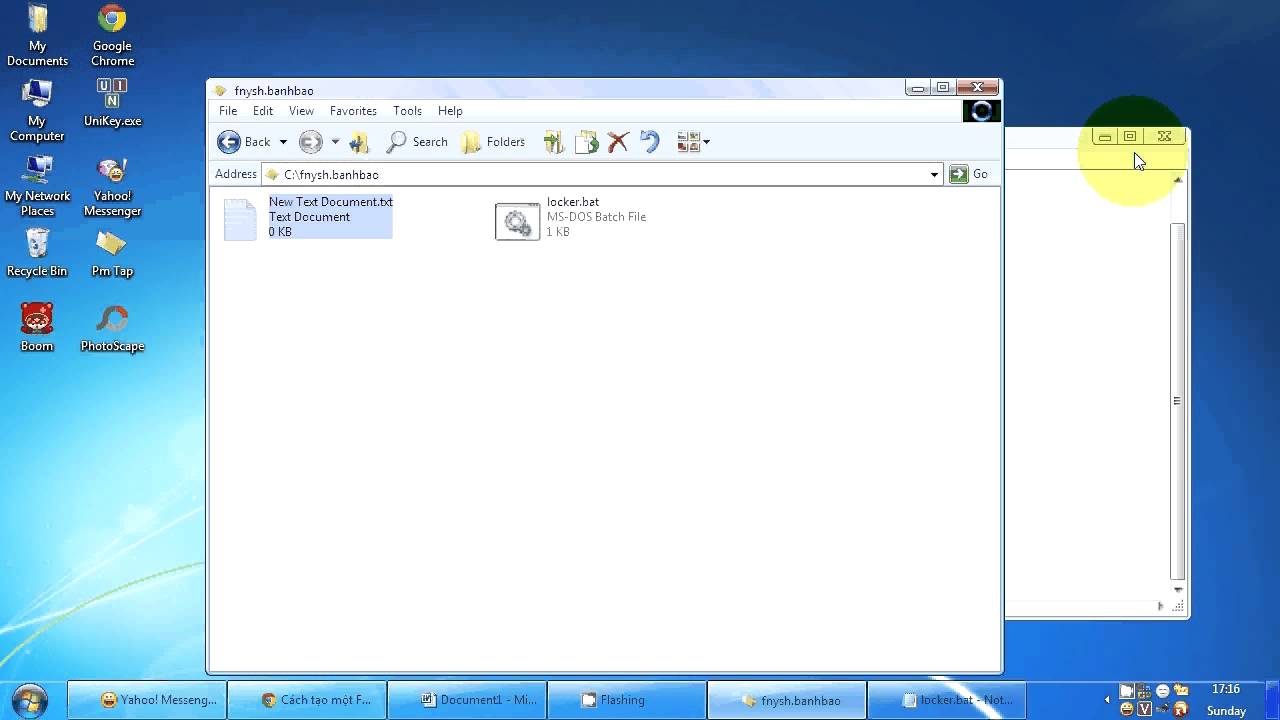Image resolution: width=1280 pixels, height=720 pixels.
Task: Maximize the fnysh.banhbao Explorer window
Action: click(x=943, y=88)
